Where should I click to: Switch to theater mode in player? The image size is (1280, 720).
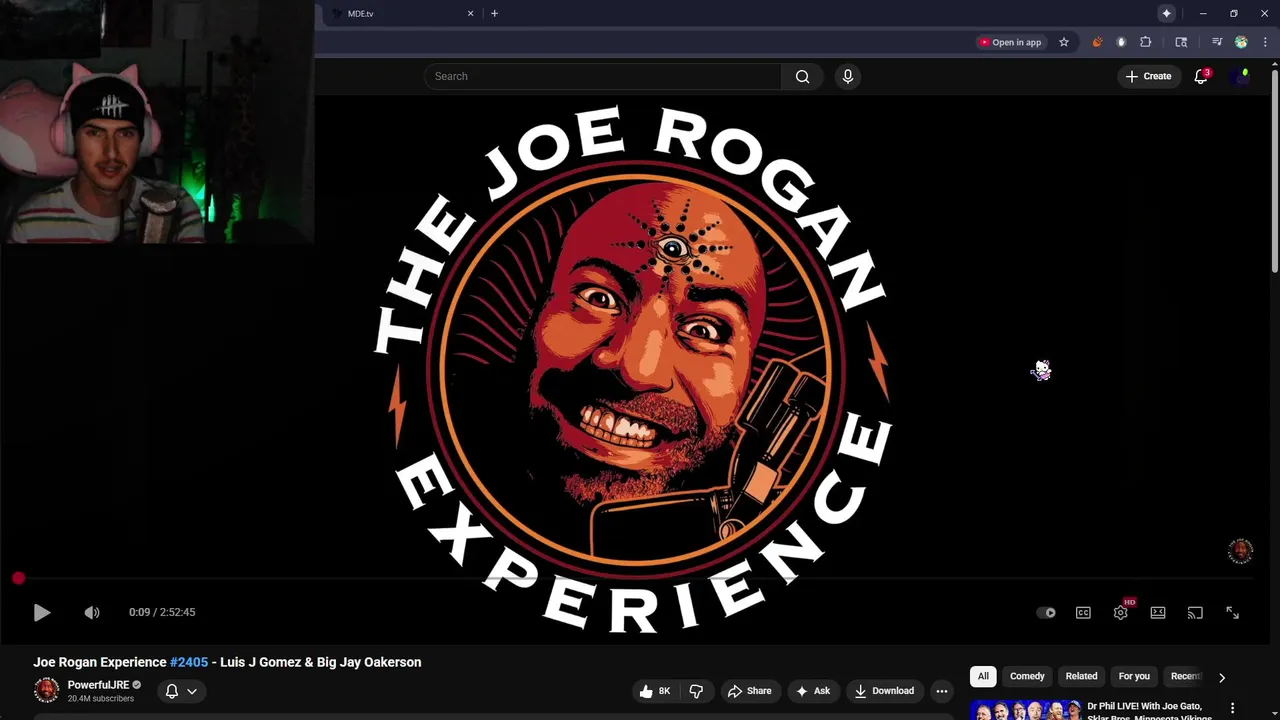[1158, 613]
